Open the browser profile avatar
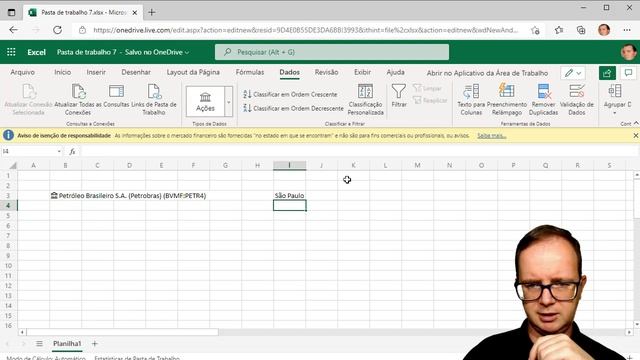The height and width of the screenshot is (360, 640). click(x=604, y=30)
